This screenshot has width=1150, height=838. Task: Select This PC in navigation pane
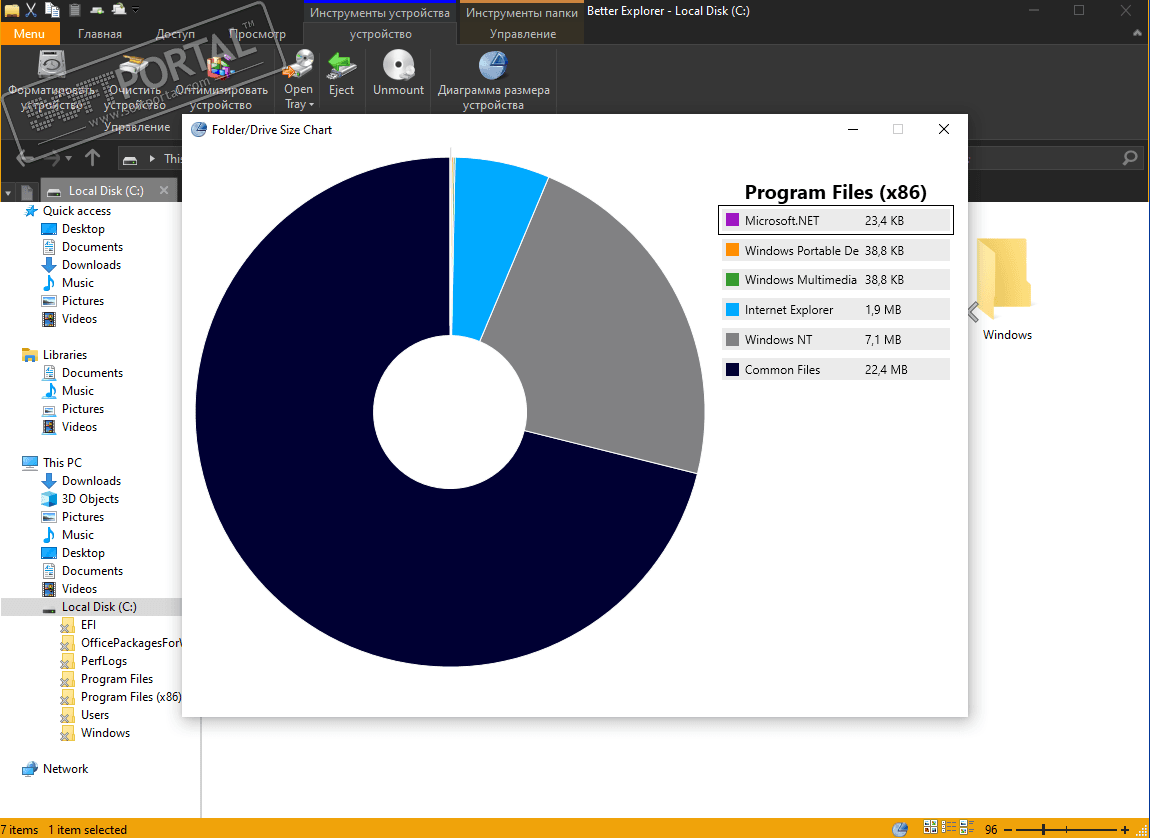point(62,463)
